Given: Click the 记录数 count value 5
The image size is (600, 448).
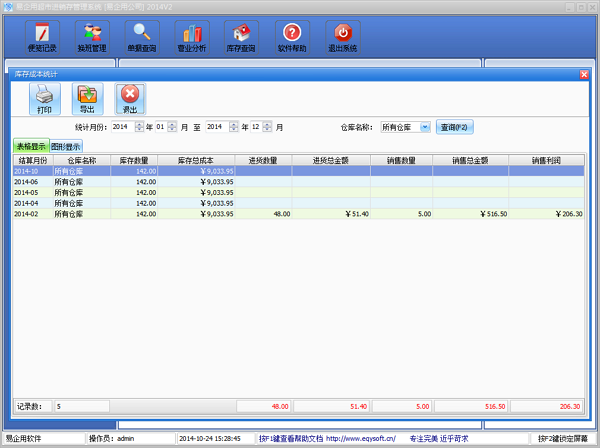Looking at the screenshot, I should click(x=82, y=406).
